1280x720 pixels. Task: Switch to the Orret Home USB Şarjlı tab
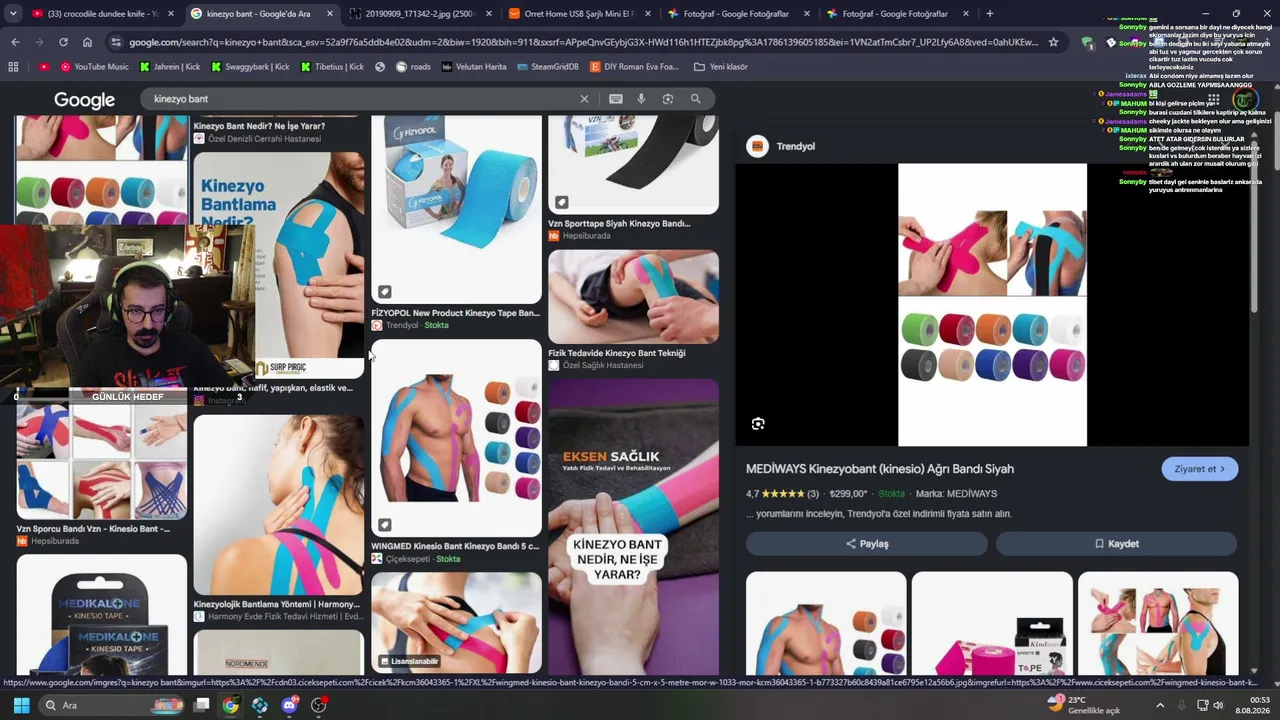pos(580,14)
